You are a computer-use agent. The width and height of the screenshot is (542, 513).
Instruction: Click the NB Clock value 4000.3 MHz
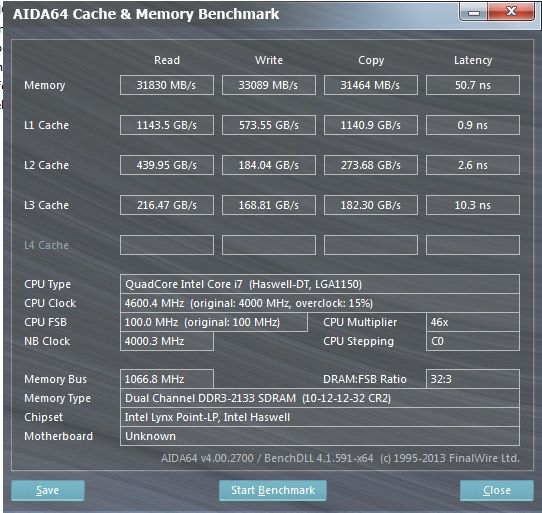(167, 341)
